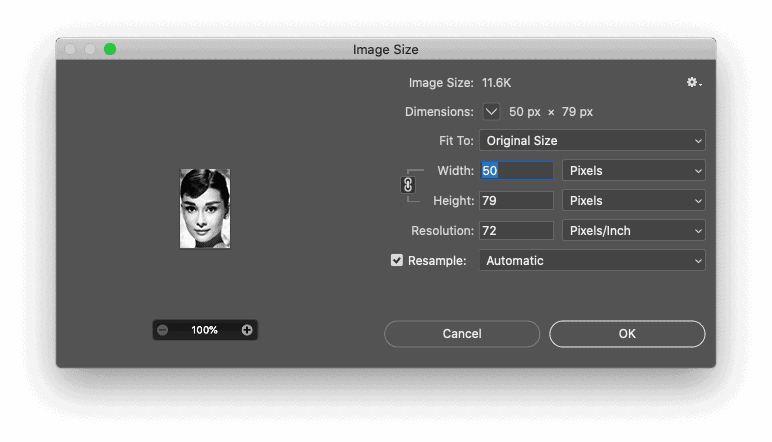The width and height of the screenshot is (772, 442).
Task: Open the Pixels/Inch resolution units dropdown
Action: [634, 231]
